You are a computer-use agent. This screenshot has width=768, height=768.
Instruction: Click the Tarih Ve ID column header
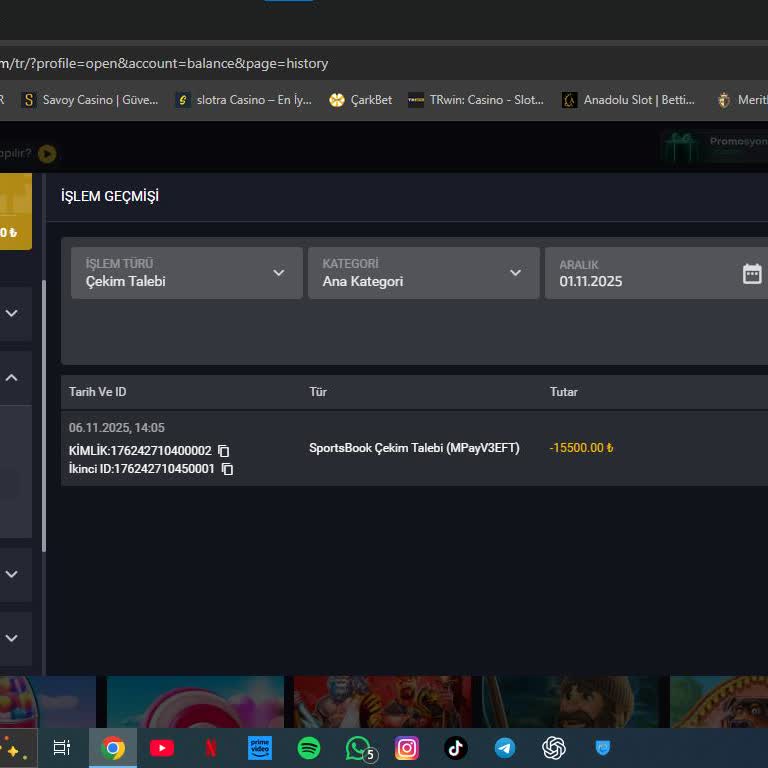[97, 392]
